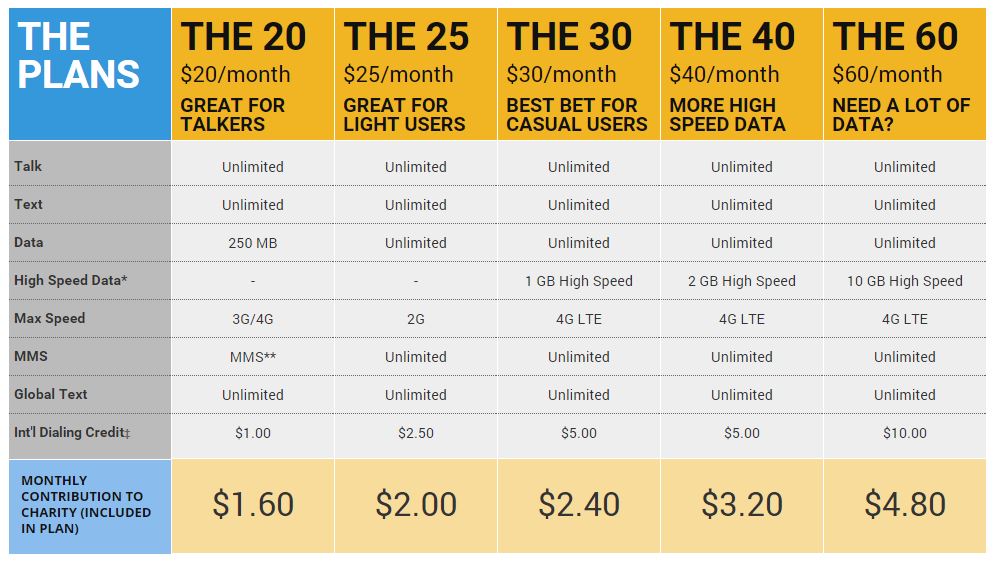Click the 250 MB data cell
The height and width of the screenshot is (564, 993).
(x=253, y=243)
